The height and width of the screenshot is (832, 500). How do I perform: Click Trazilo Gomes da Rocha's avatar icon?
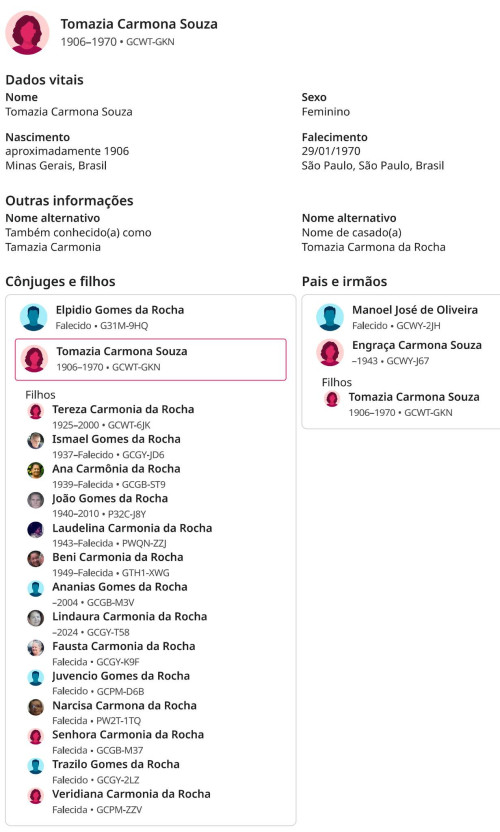coord(36,766)
